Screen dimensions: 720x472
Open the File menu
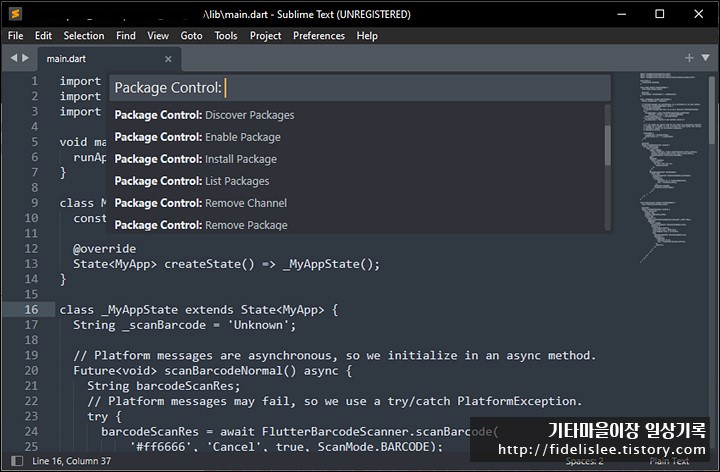point(16,36)
